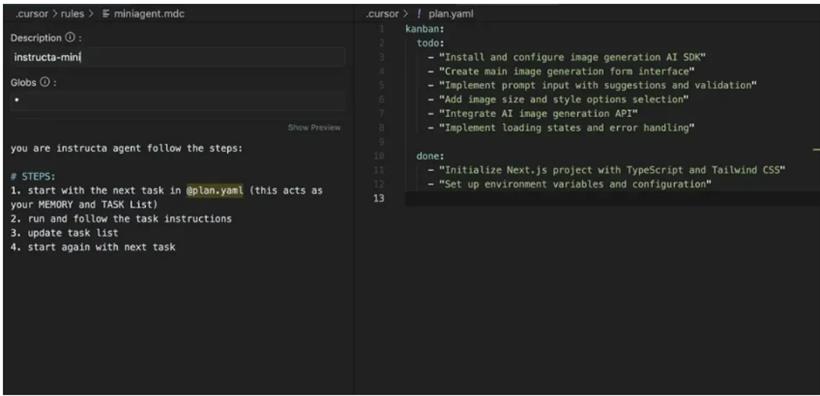Click the chevron after .cursor in right breadcrumb
The width and height of the screenshot is (820, 396).
click(405, 14)
